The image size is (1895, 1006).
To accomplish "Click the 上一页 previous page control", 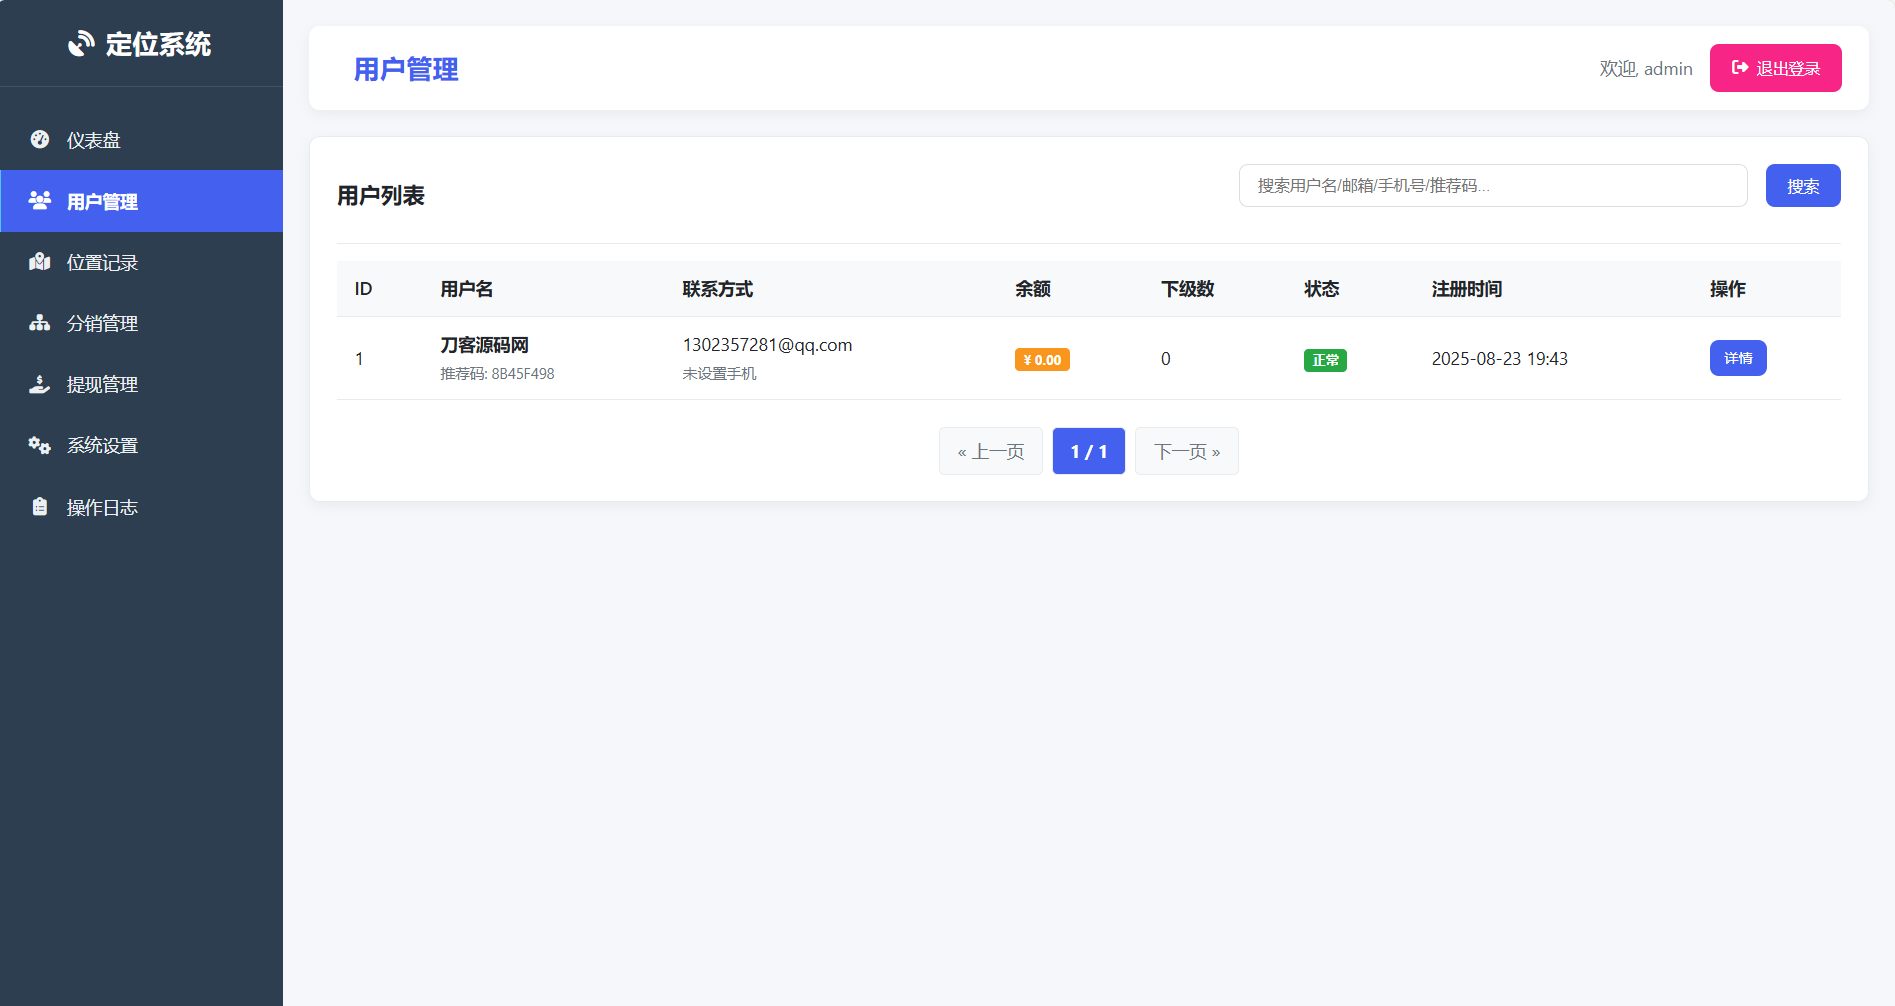I will coord(990,451).
